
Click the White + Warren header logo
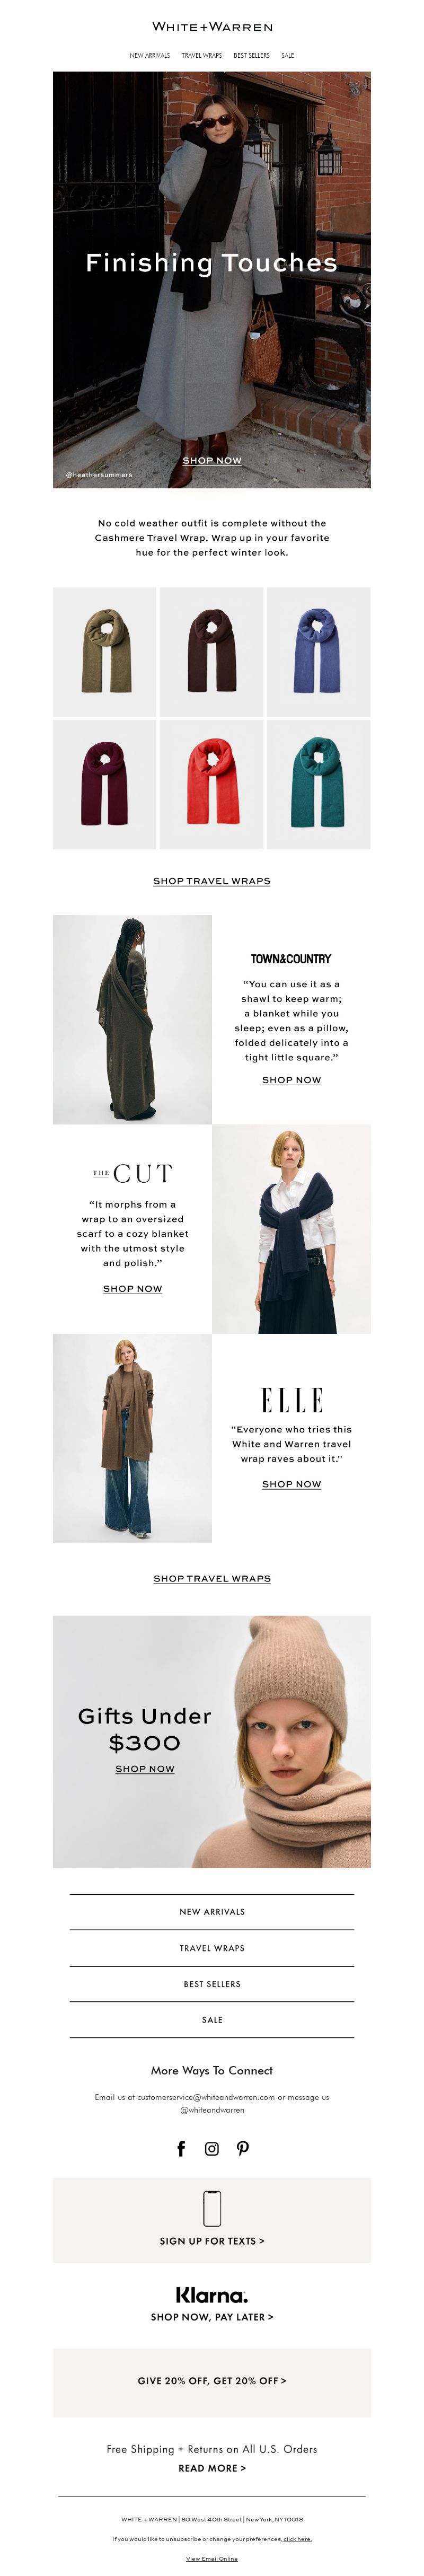point(212,27)
